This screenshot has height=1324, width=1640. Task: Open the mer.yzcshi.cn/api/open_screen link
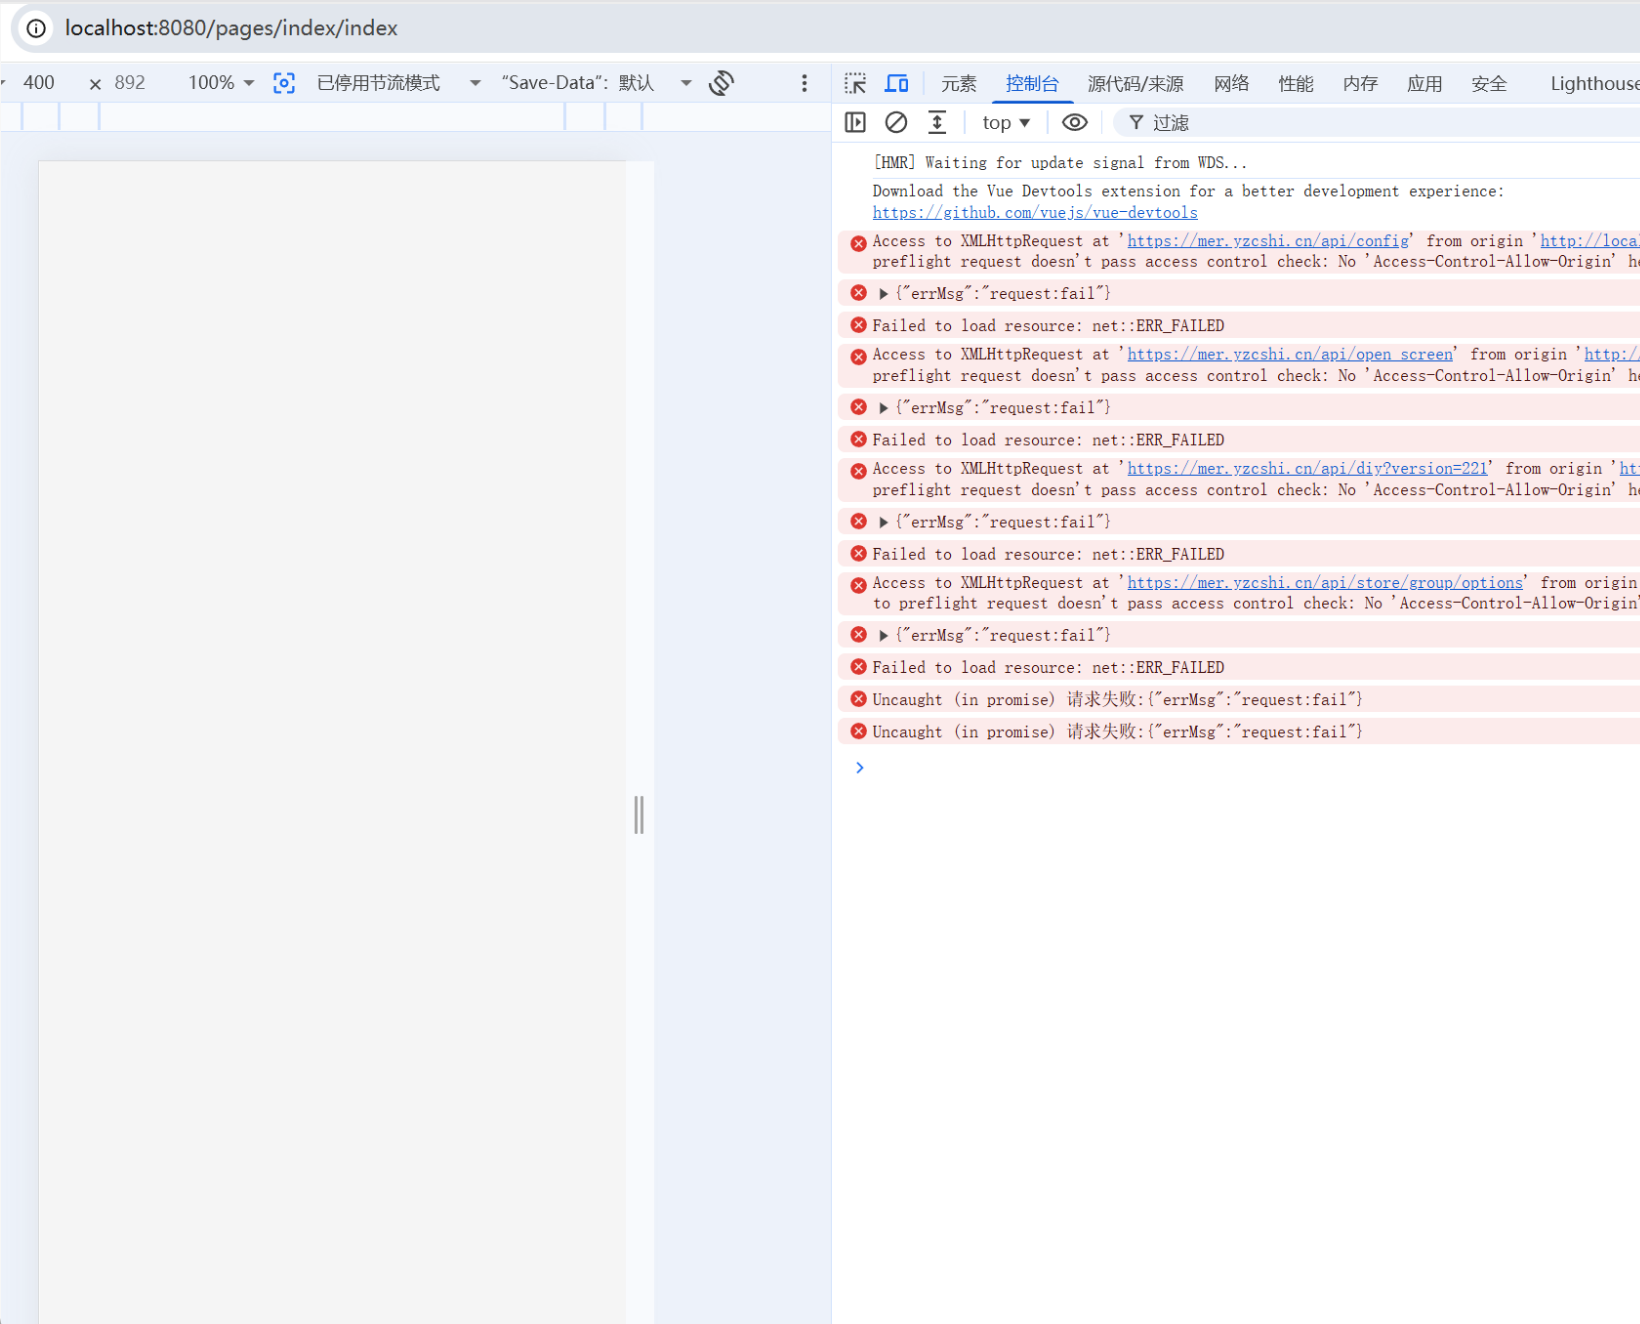click(x=1290, y=354)
